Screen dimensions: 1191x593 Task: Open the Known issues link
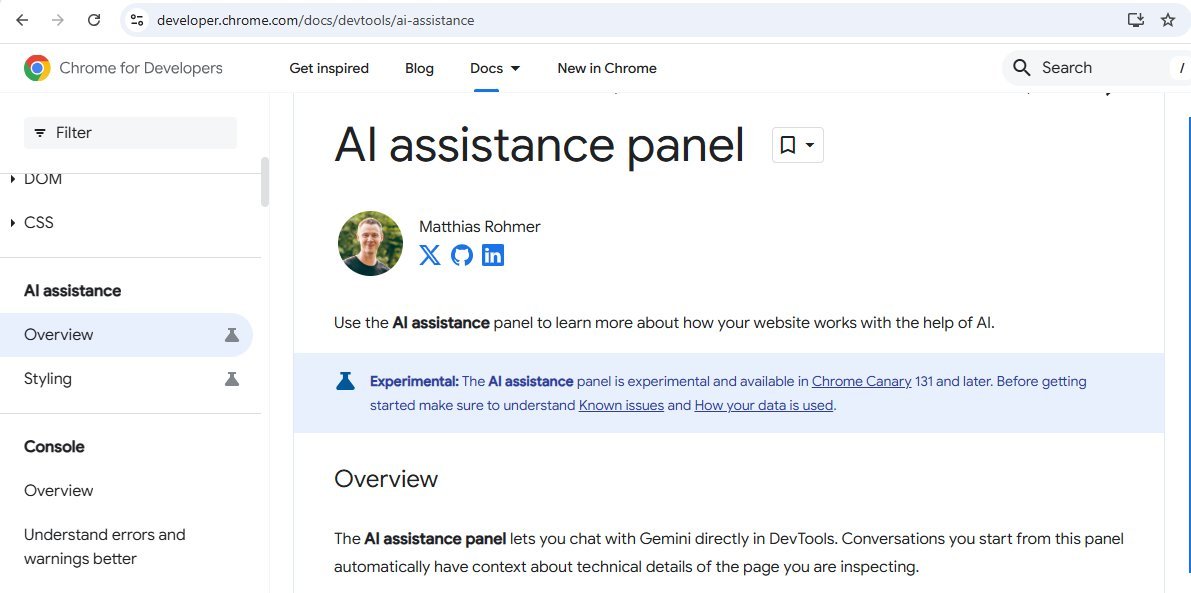pos(621,405)
